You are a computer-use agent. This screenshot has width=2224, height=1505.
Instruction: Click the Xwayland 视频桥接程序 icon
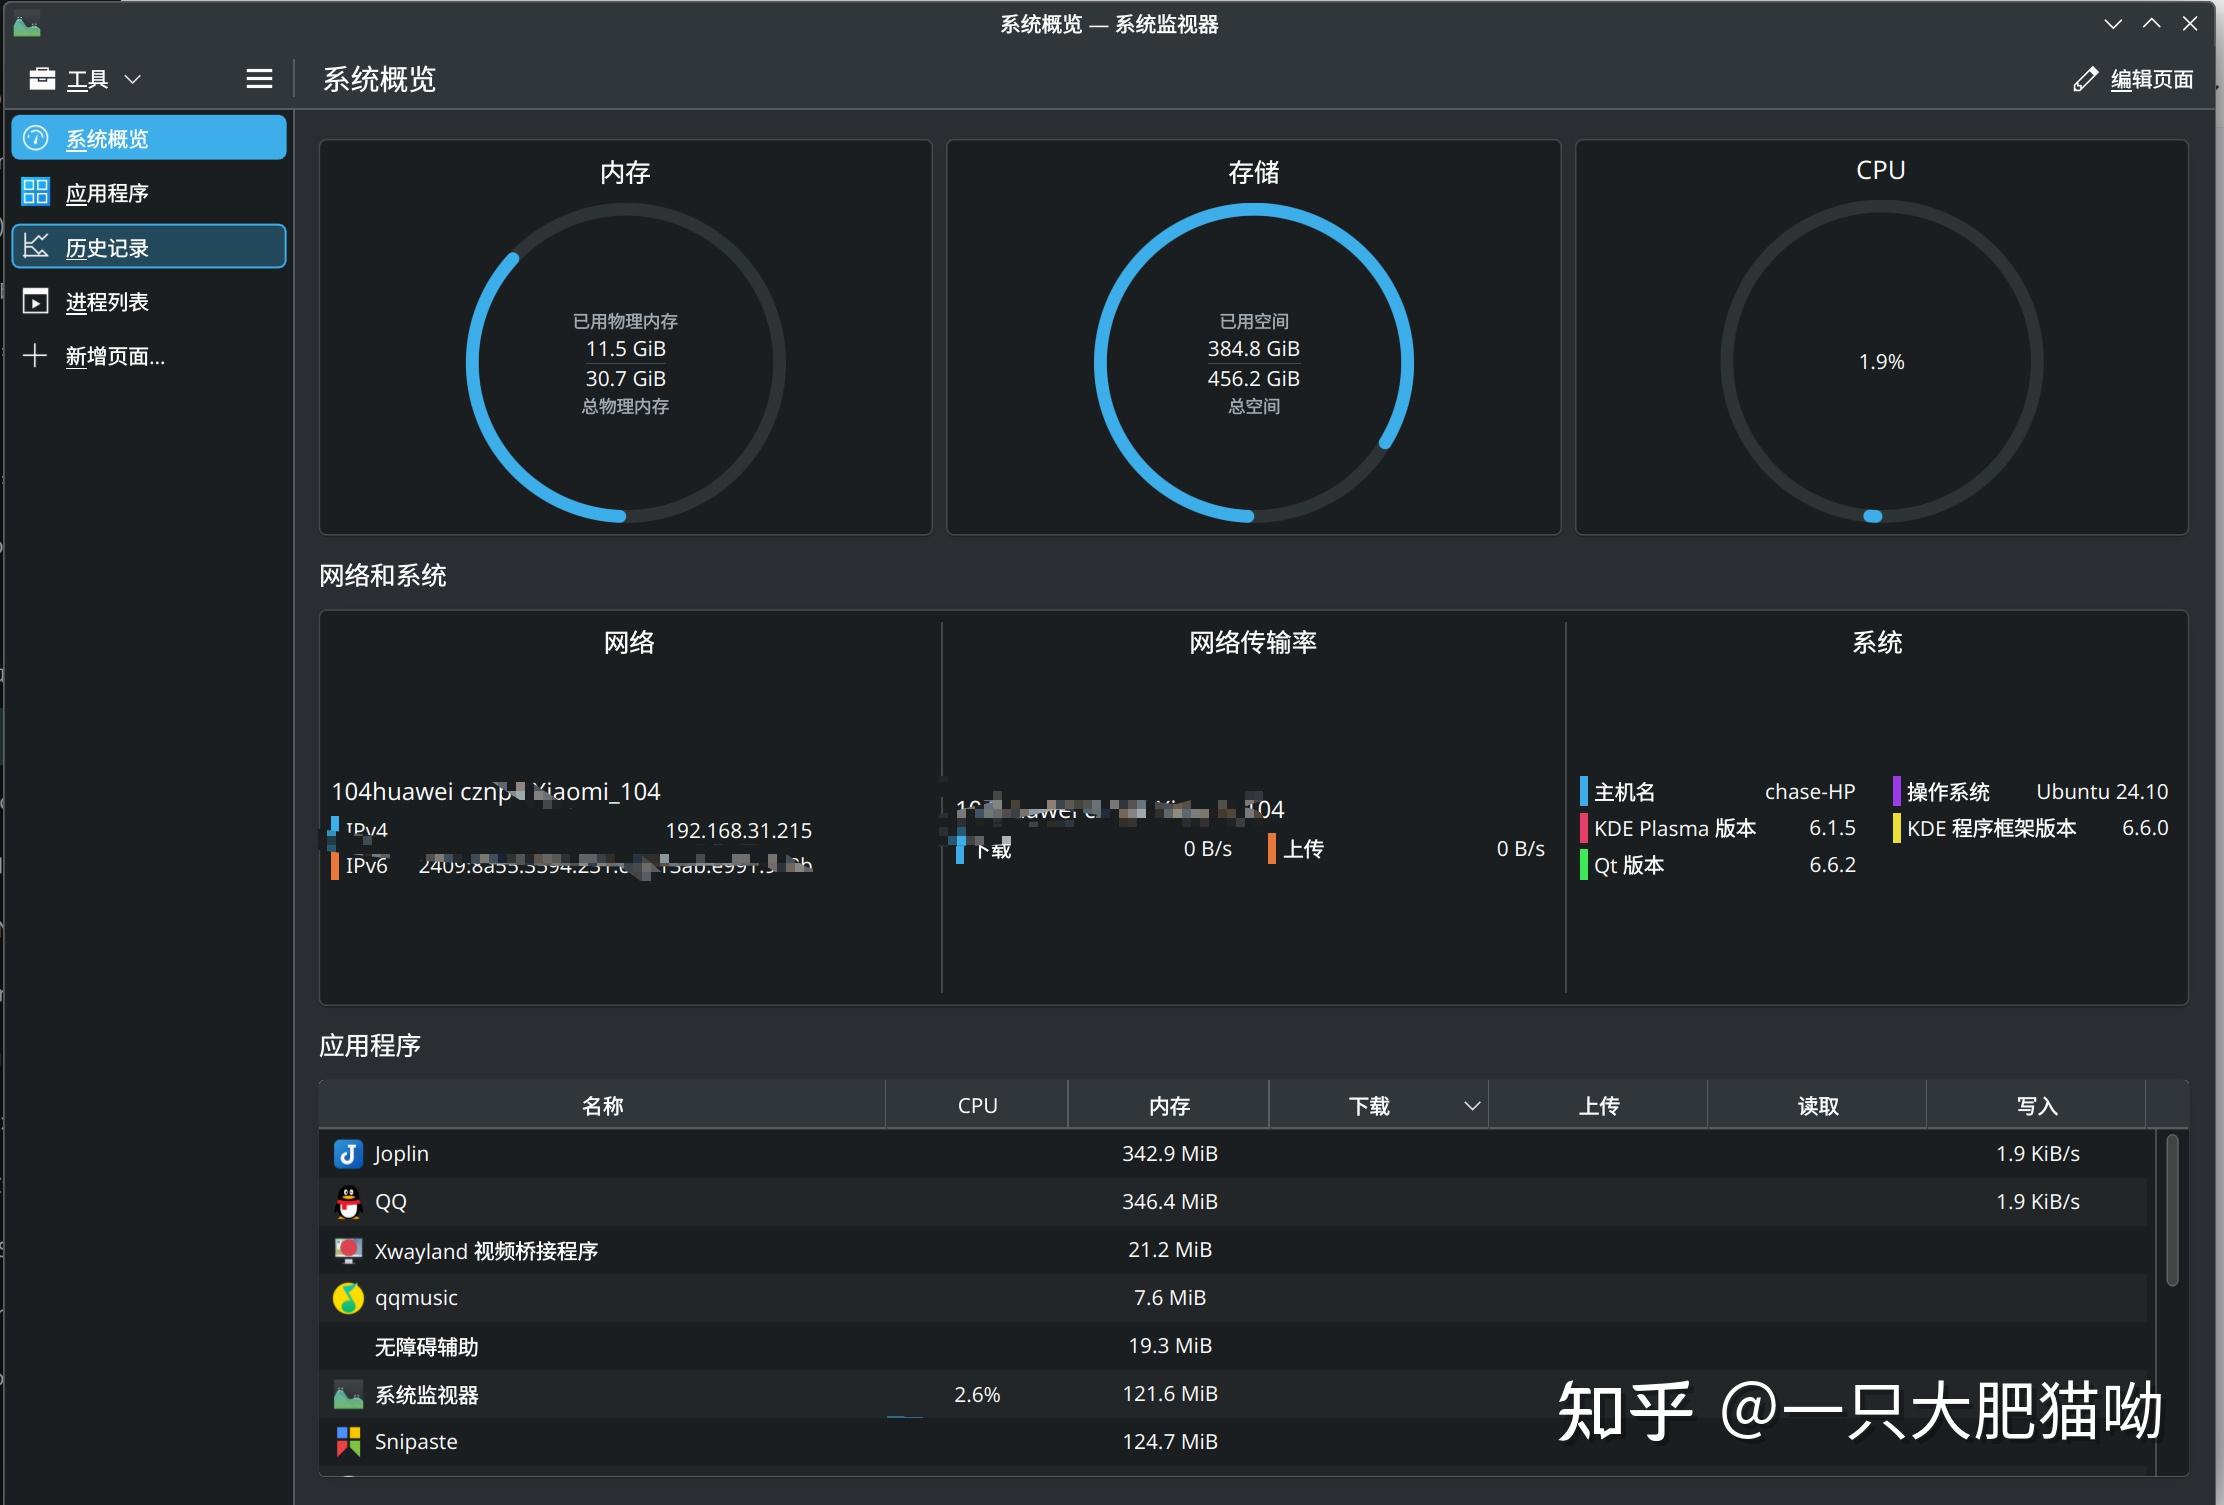[x=348, y=1249]
